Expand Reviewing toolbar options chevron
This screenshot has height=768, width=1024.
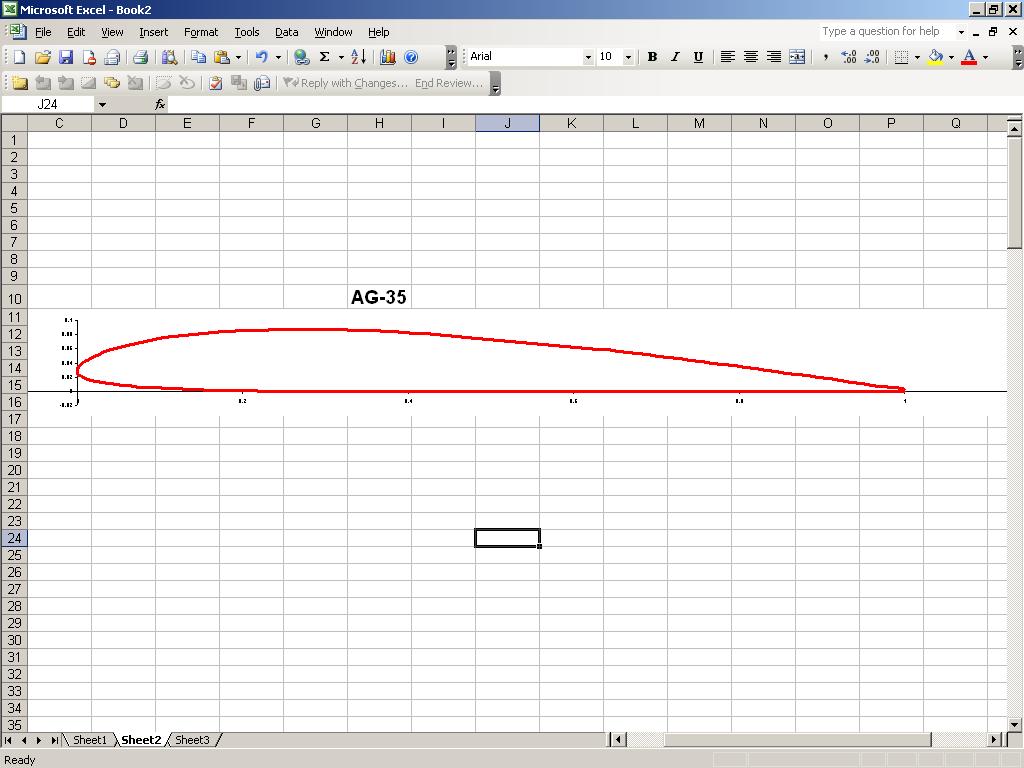496,84
